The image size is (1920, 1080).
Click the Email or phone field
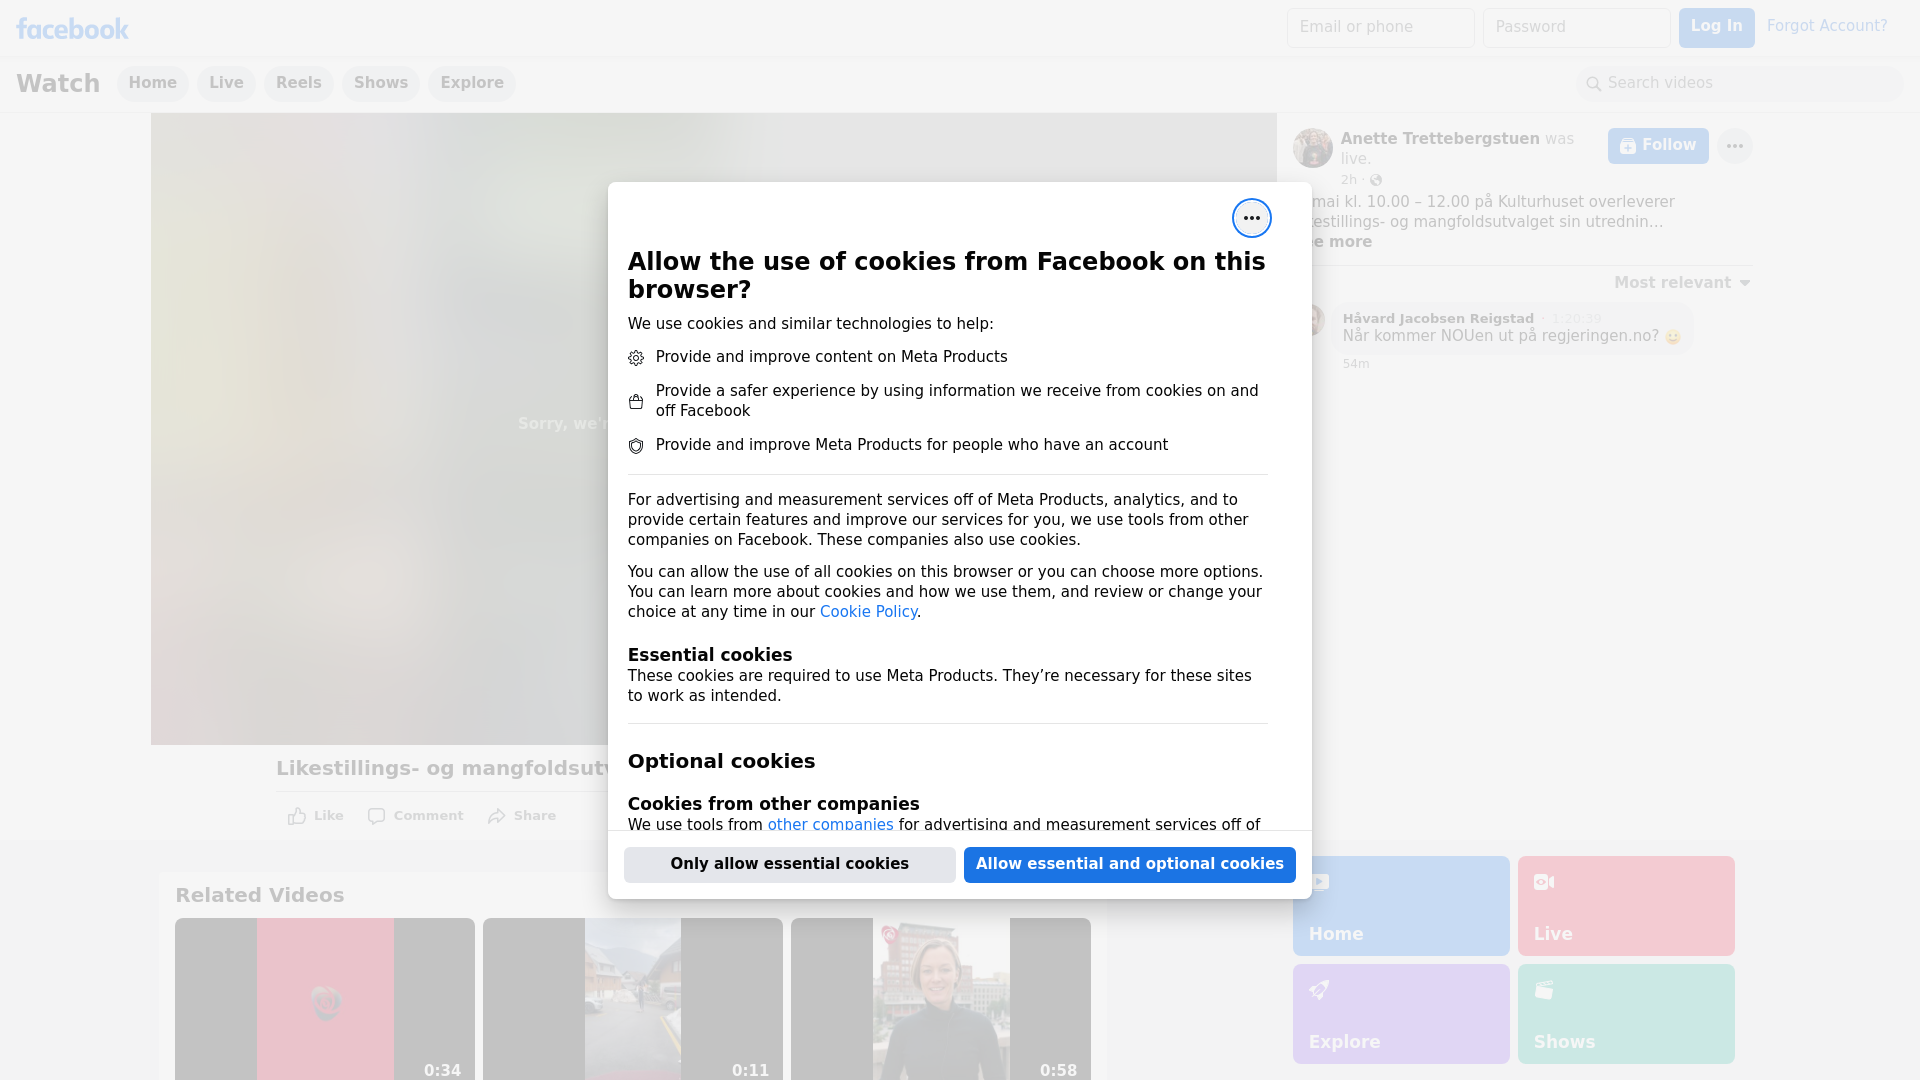point(1380,28)
